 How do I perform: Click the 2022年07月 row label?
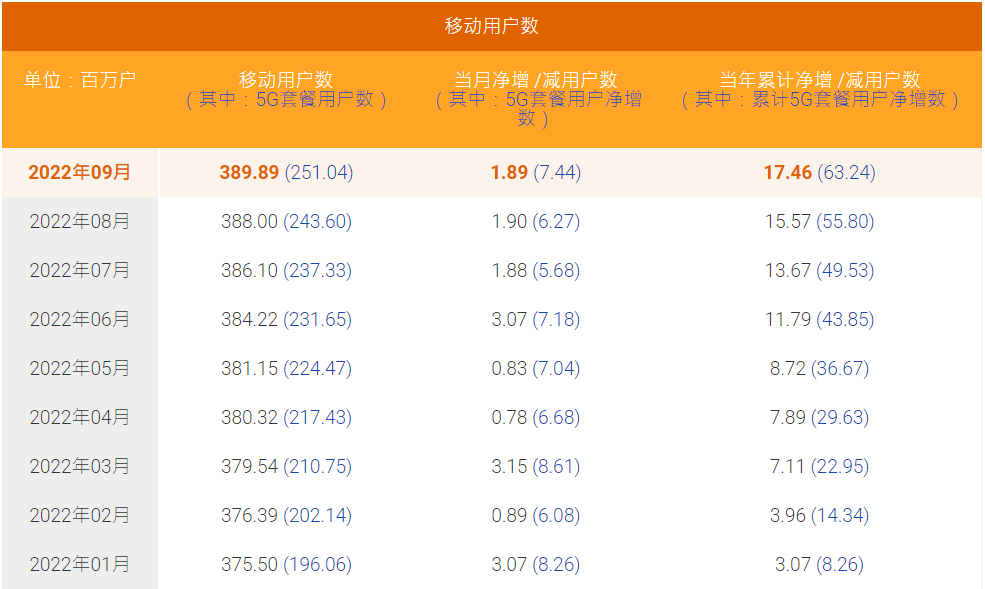pyautogui.click(x=80, y=270)
